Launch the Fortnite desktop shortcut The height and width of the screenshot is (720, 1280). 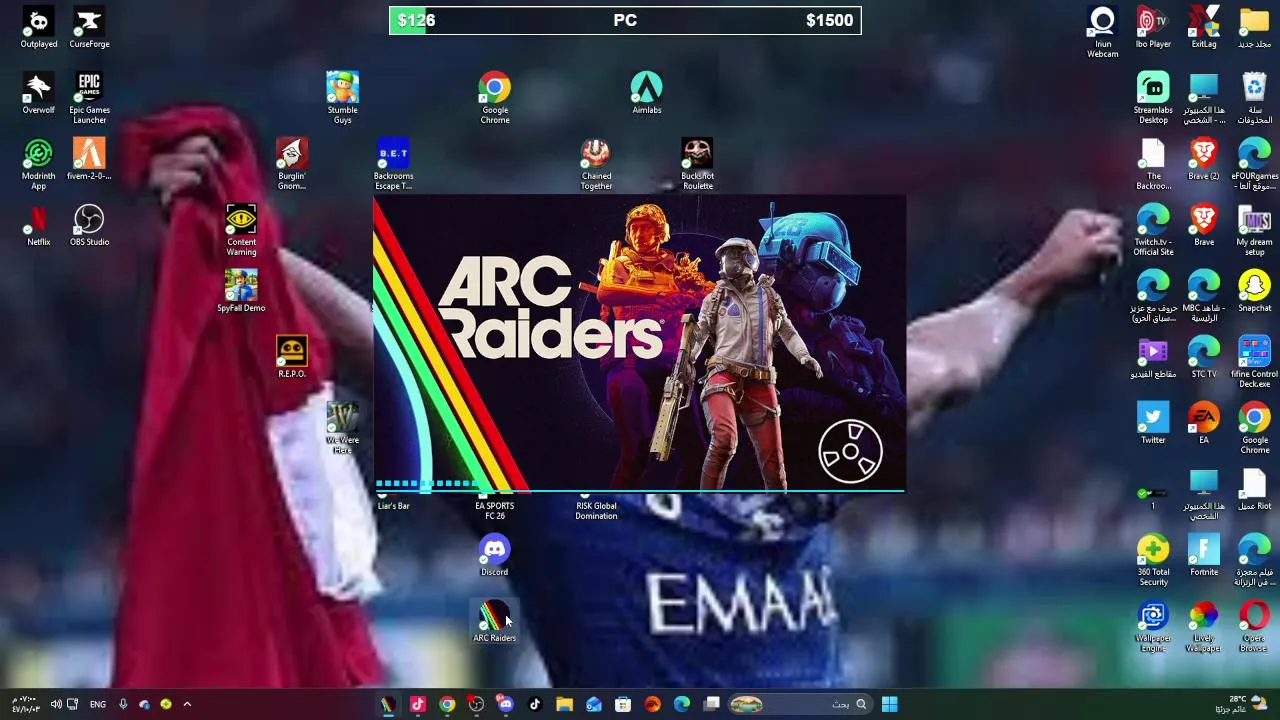click(1204, 556)
